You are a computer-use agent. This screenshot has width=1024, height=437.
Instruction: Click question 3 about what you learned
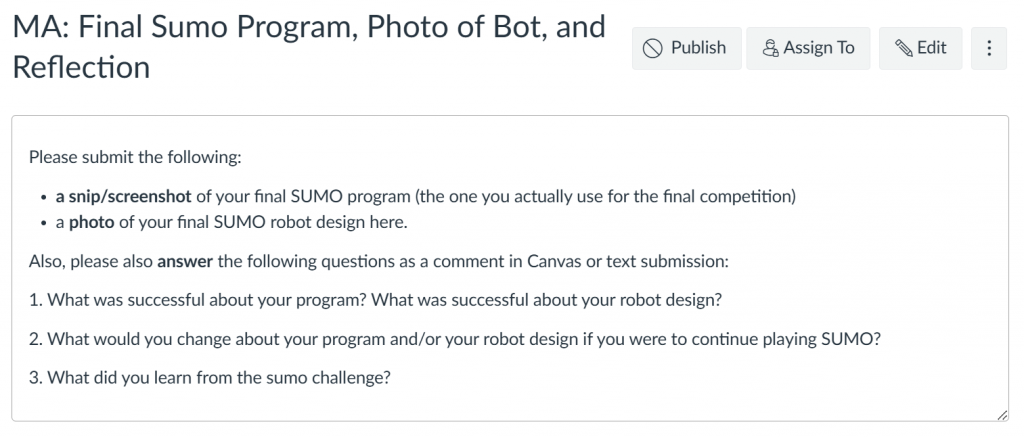click(x=210, y=378)
